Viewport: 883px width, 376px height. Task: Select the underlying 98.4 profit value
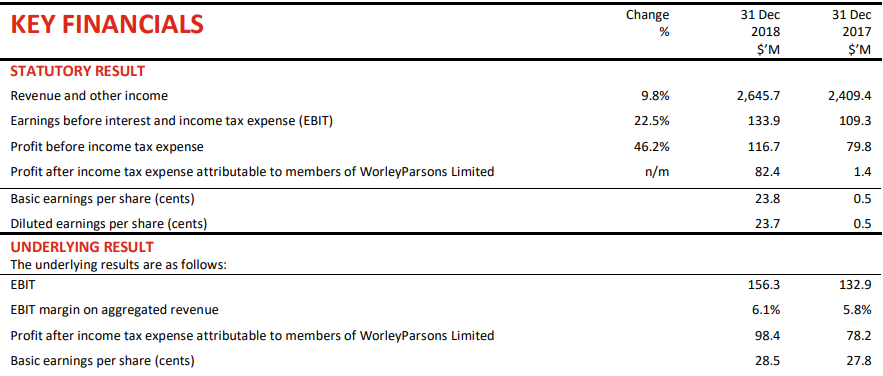pyautogui.click(x=768, y=335)
